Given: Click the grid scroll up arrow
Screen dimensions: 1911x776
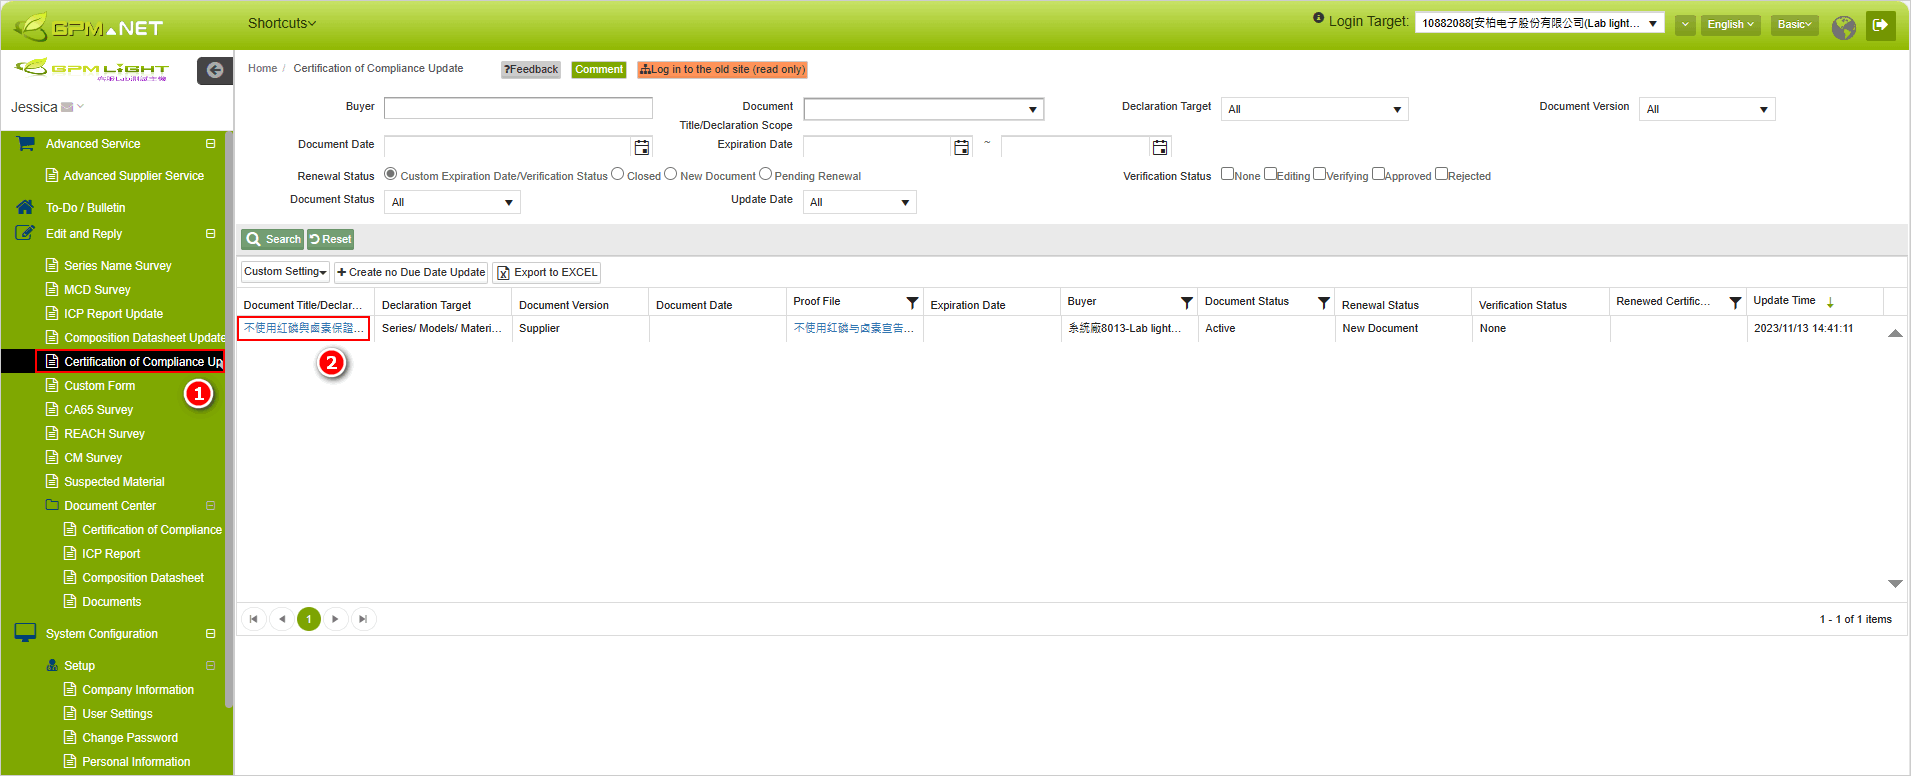Looking at the screenshot, I should pos(1894,333).
